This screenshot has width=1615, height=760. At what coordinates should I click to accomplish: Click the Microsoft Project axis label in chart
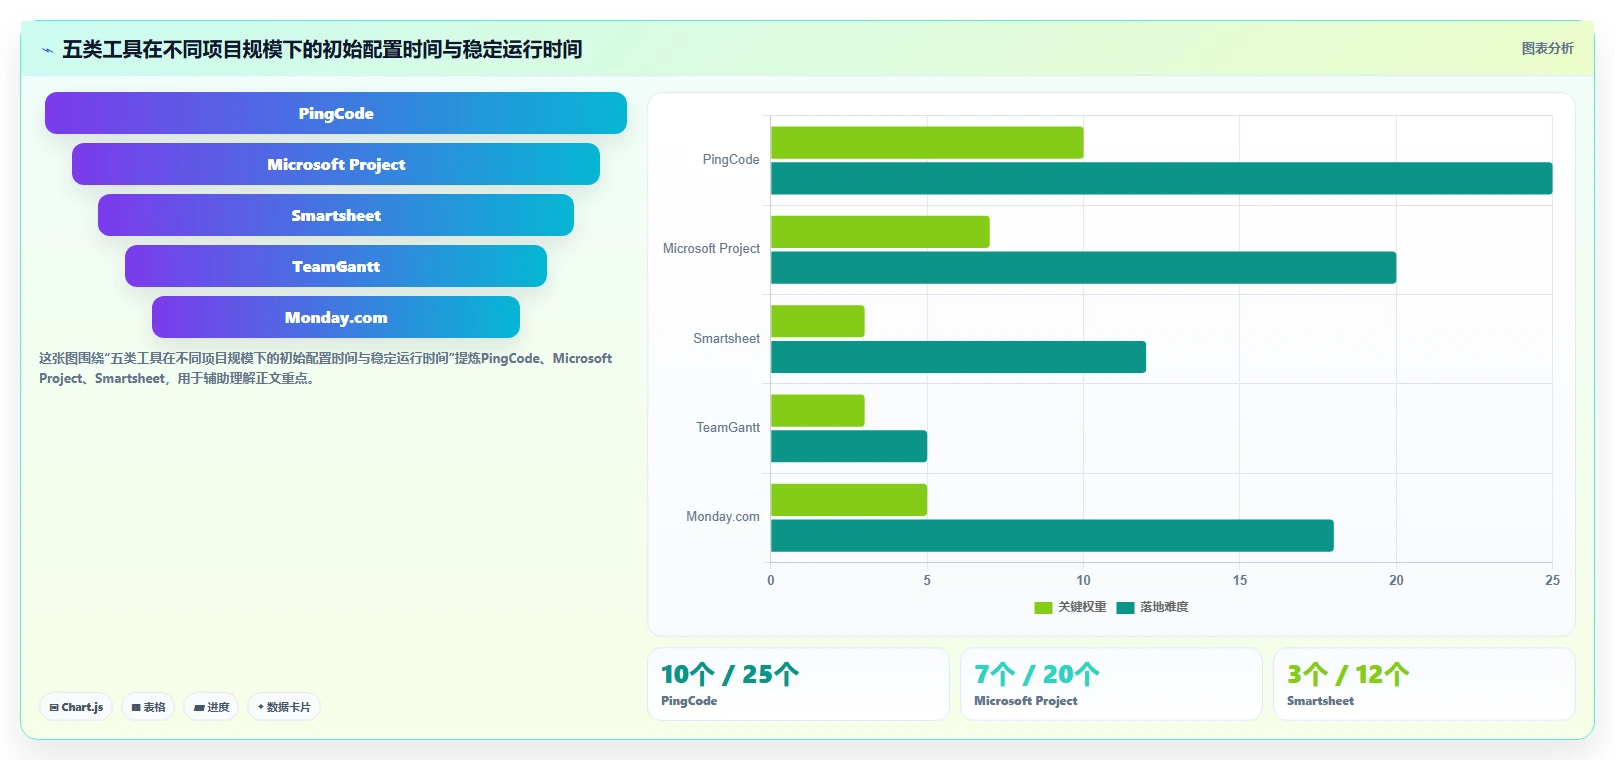pyautogui.click(x=711, y=249)
